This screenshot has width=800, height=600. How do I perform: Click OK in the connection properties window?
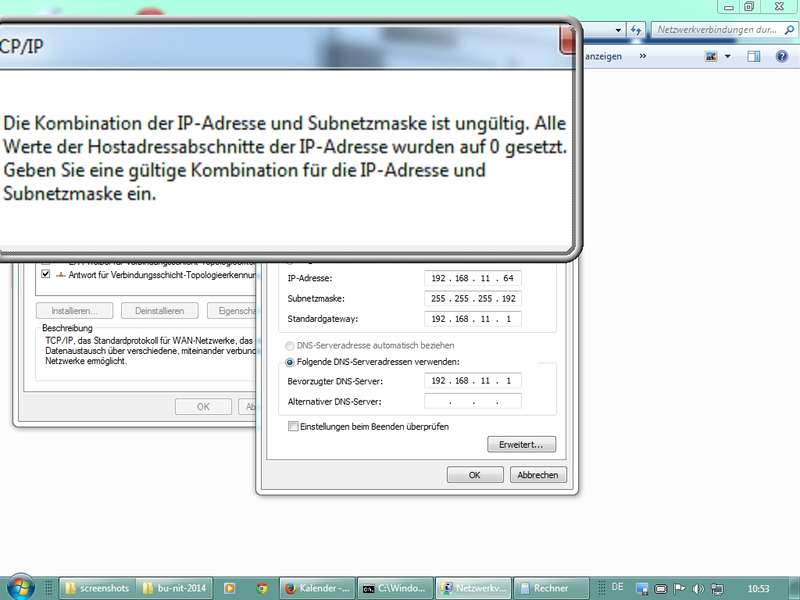[x=203, y=407]
